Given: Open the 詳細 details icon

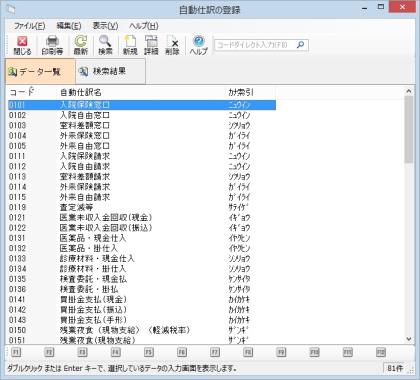Looking at the screenshot, I should click(151, 45).
